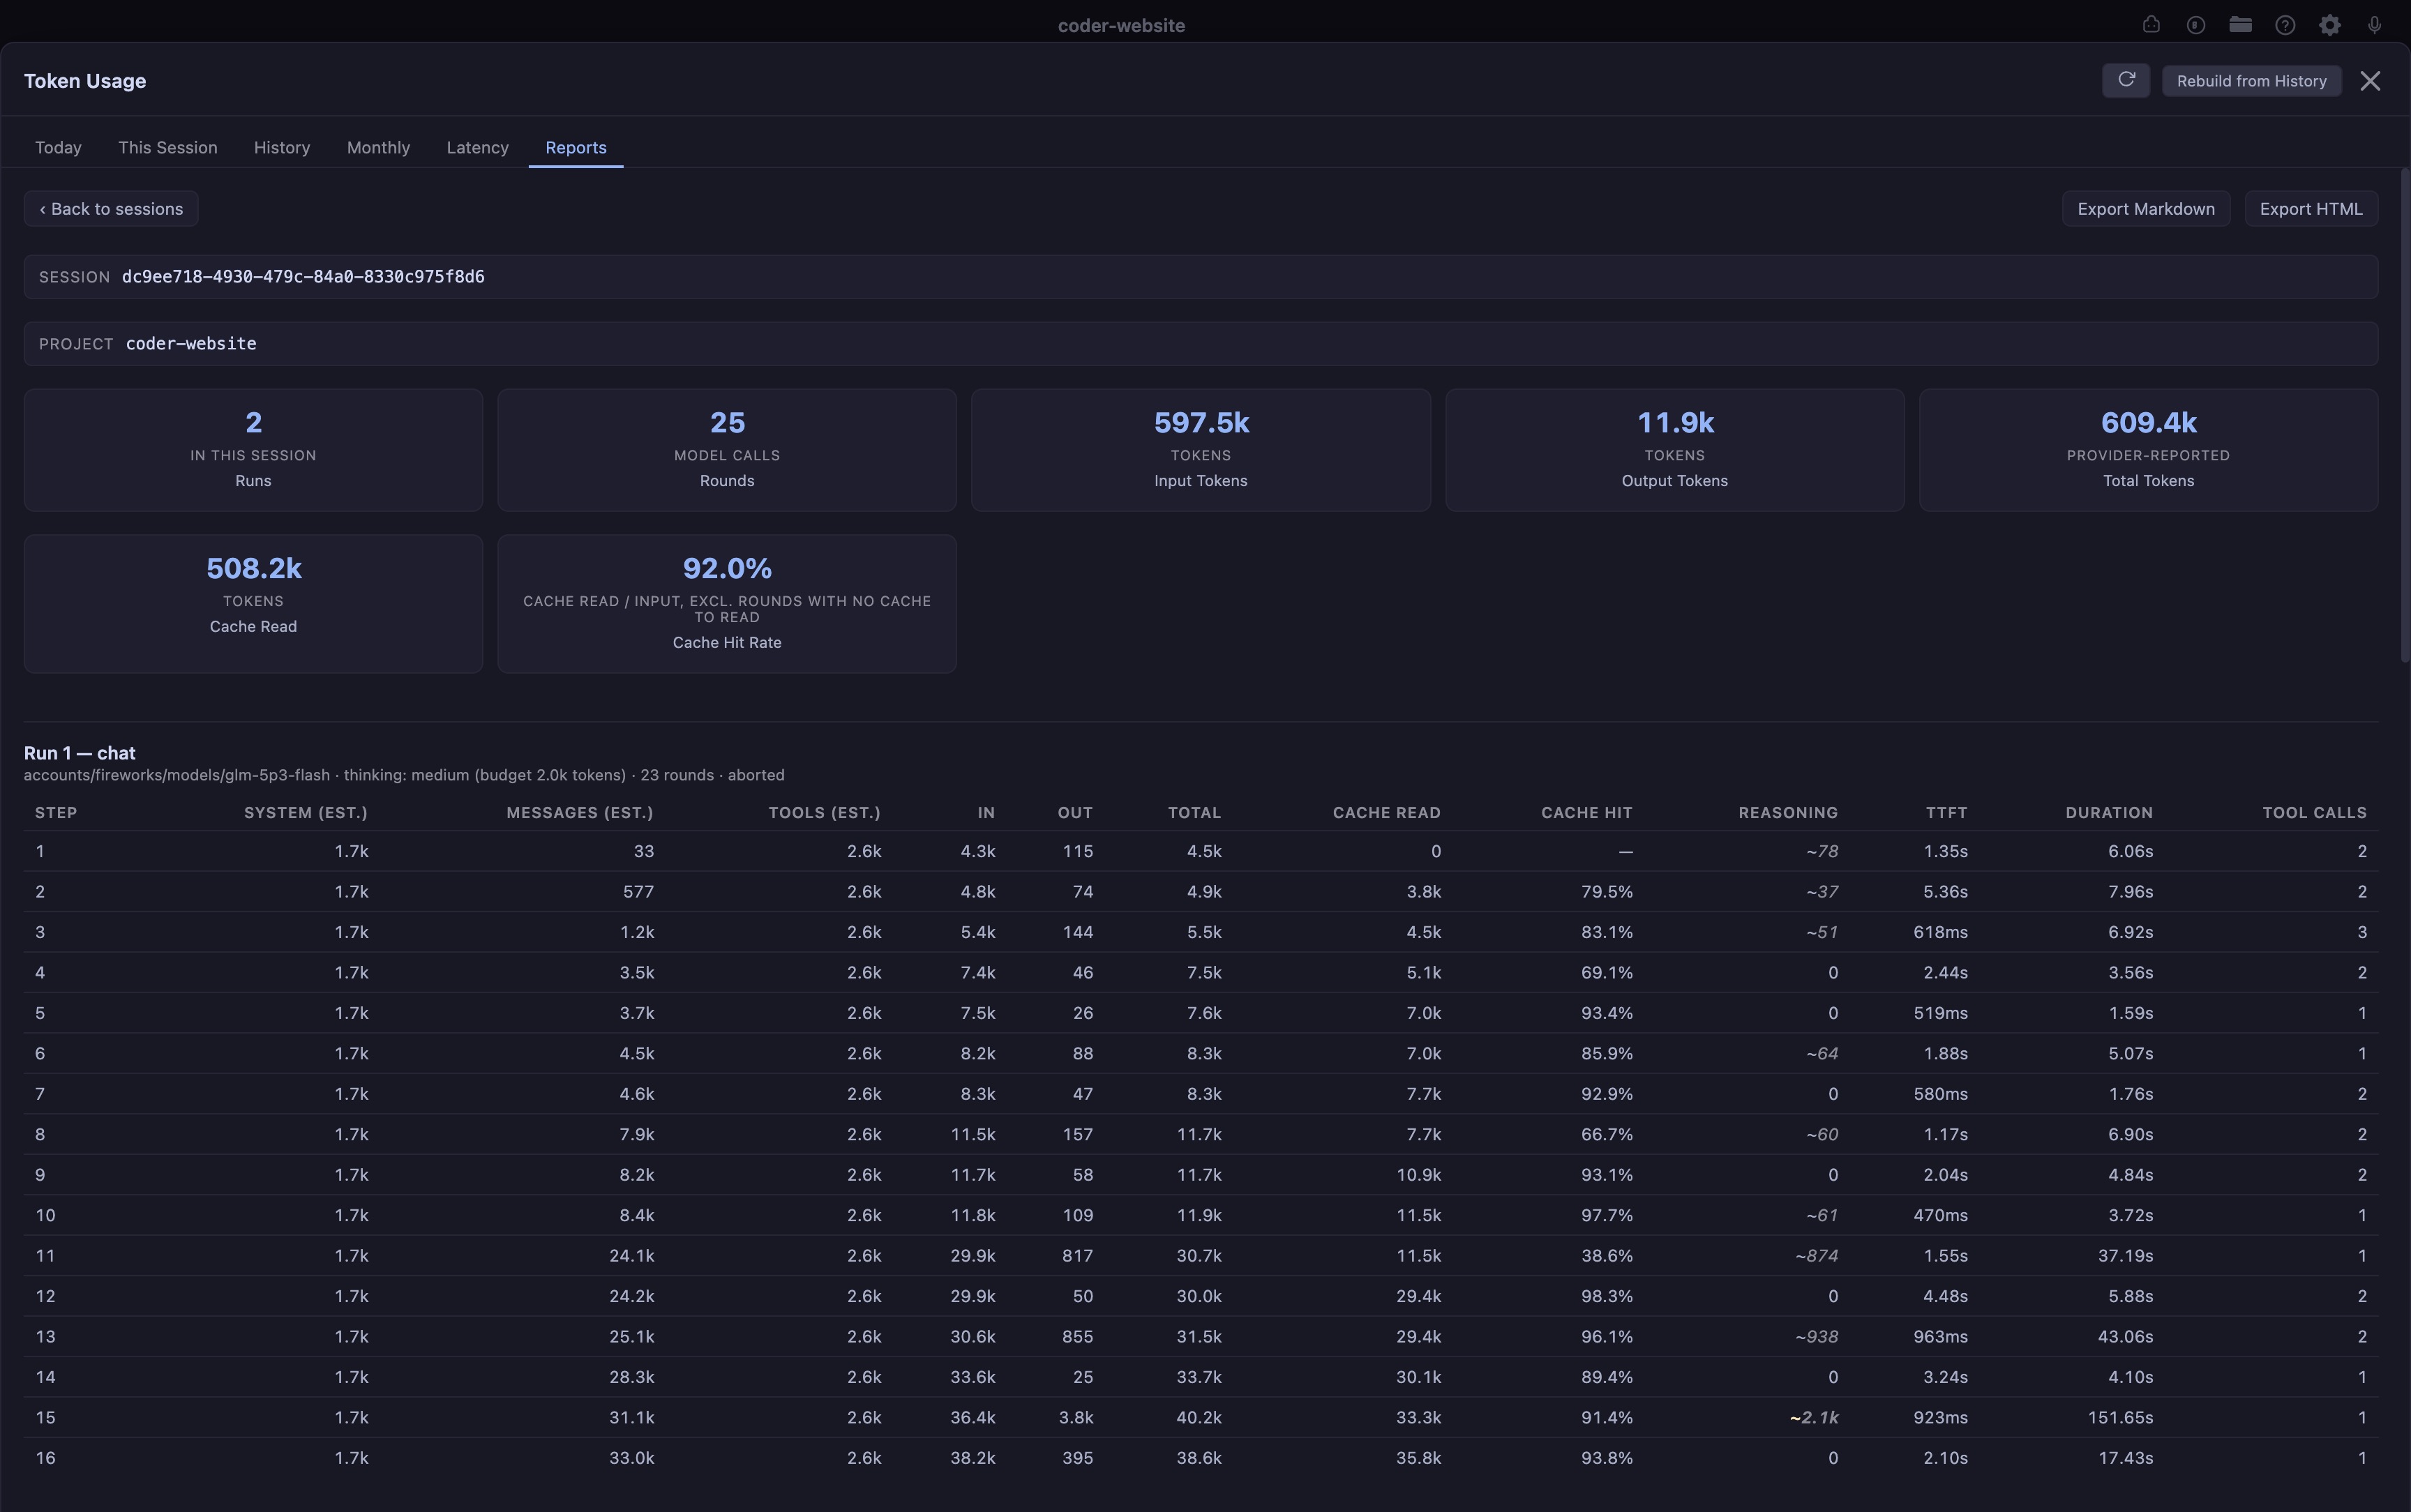Viewport: 2411px width, 1512px height.
Task: Click the Rounds card showing 25
Action: pos(727,450)
